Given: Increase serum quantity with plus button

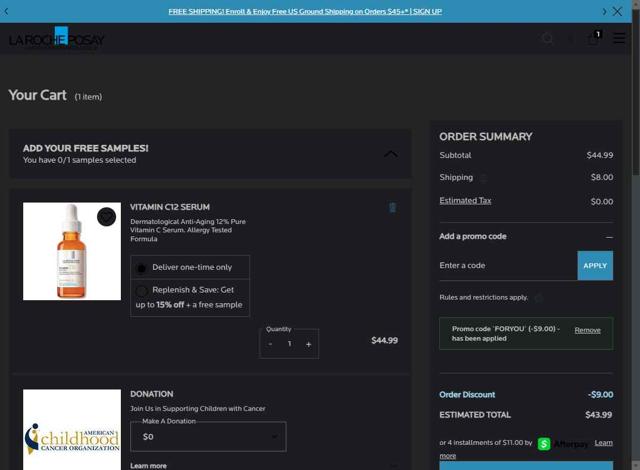Looking at the screenshot, I should [309, 344].
